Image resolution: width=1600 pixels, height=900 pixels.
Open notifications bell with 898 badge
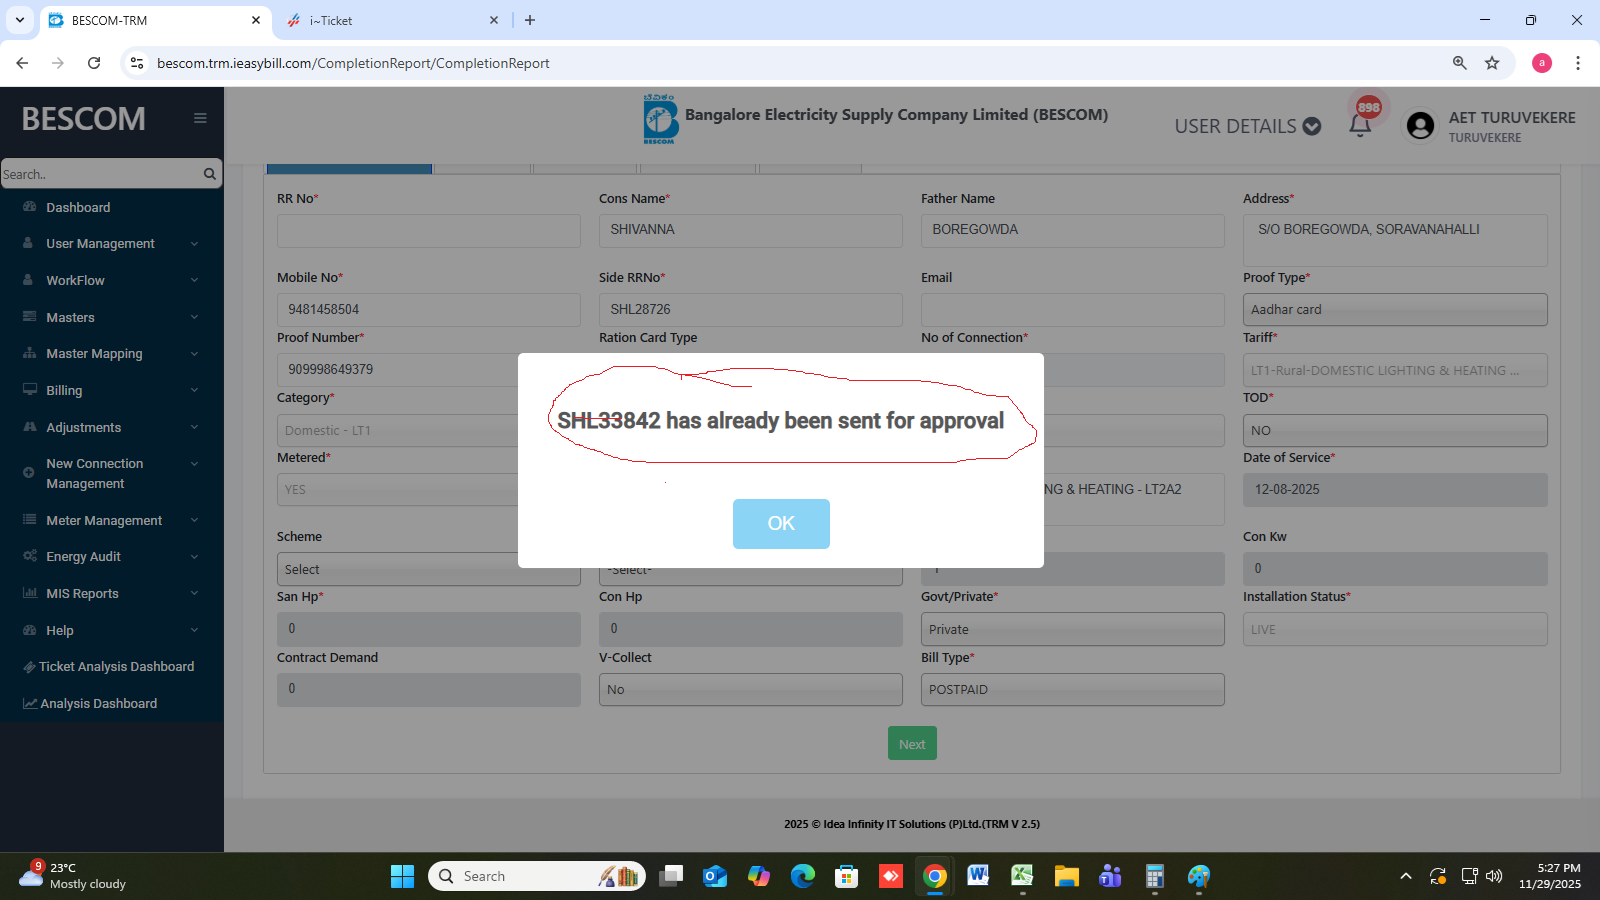point(1360,125)
